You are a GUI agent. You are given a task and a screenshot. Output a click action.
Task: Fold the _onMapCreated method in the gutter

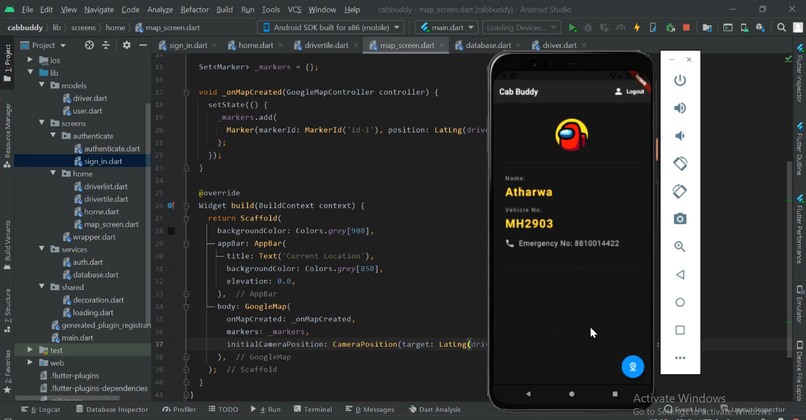click(186, 93)
